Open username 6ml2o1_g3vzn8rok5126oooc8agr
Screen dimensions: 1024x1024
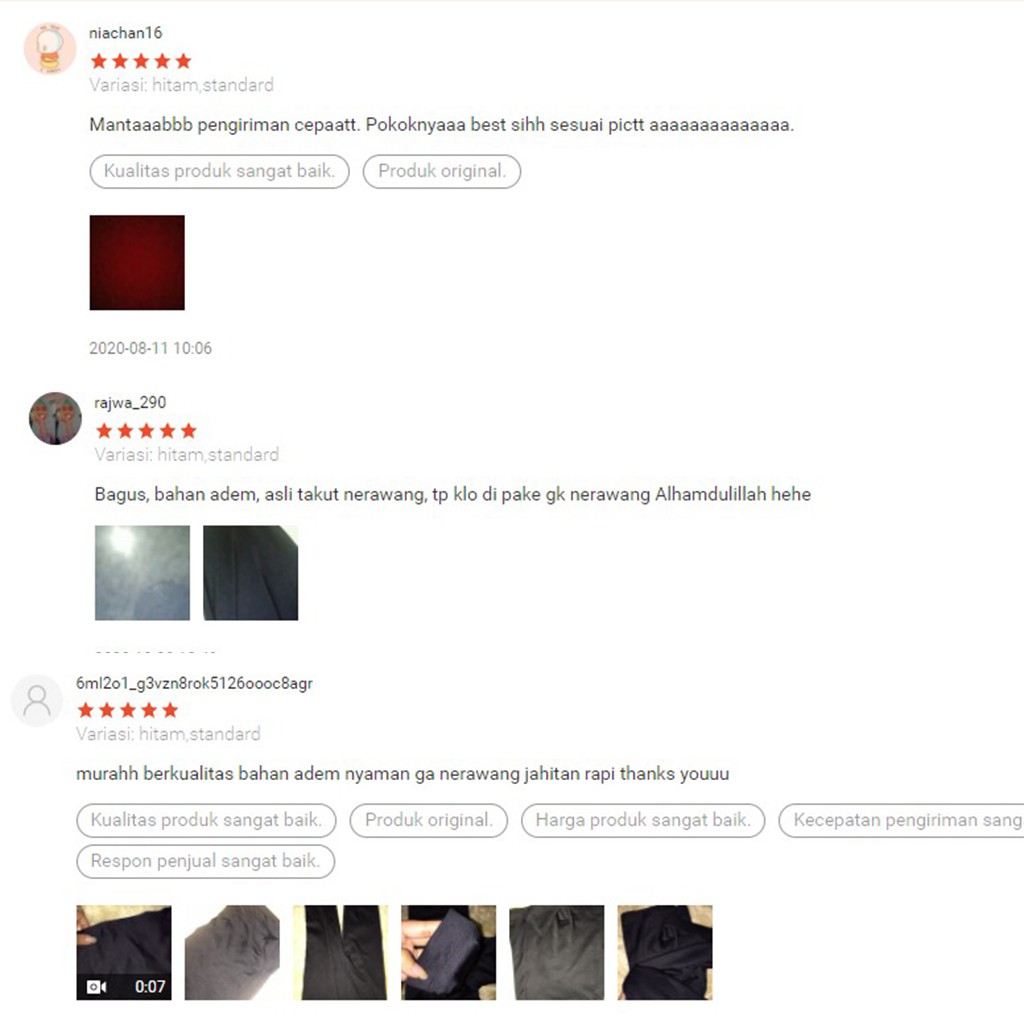[x=195, y=683]
